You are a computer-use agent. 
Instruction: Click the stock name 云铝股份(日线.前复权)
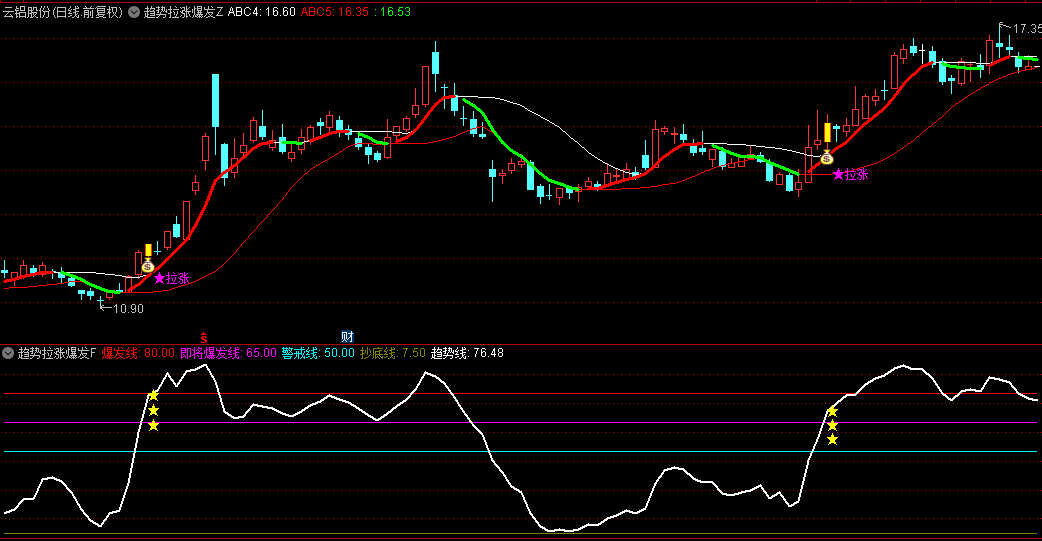pos(63,12)
